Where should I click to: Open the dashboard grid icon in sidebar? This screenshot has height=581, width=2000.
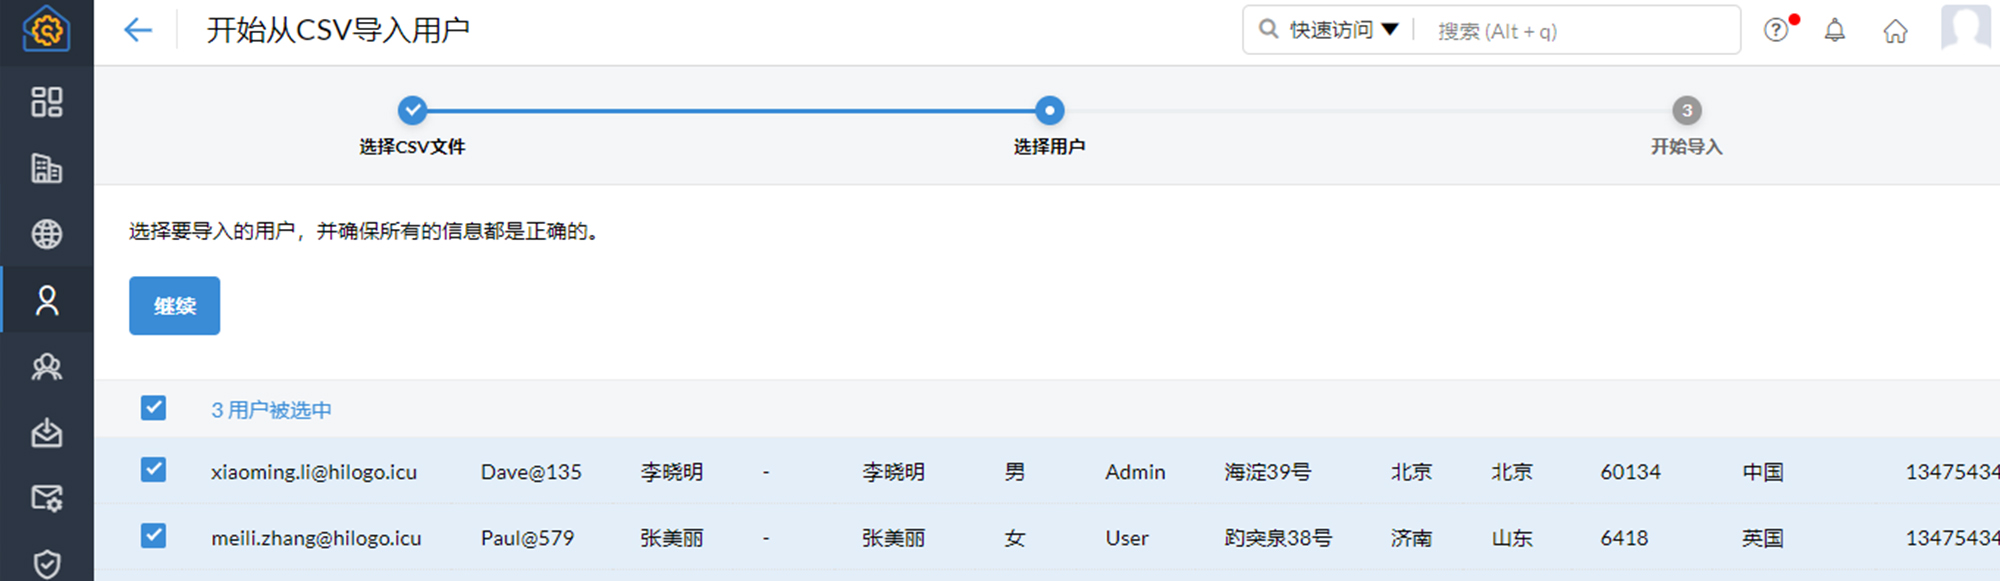point(46,102)
